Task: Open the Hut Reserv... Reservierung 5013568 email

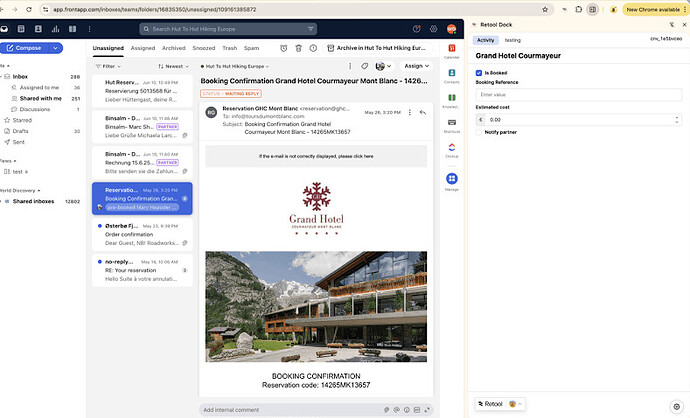Action: pyautogui.click(x=142, y=91)
